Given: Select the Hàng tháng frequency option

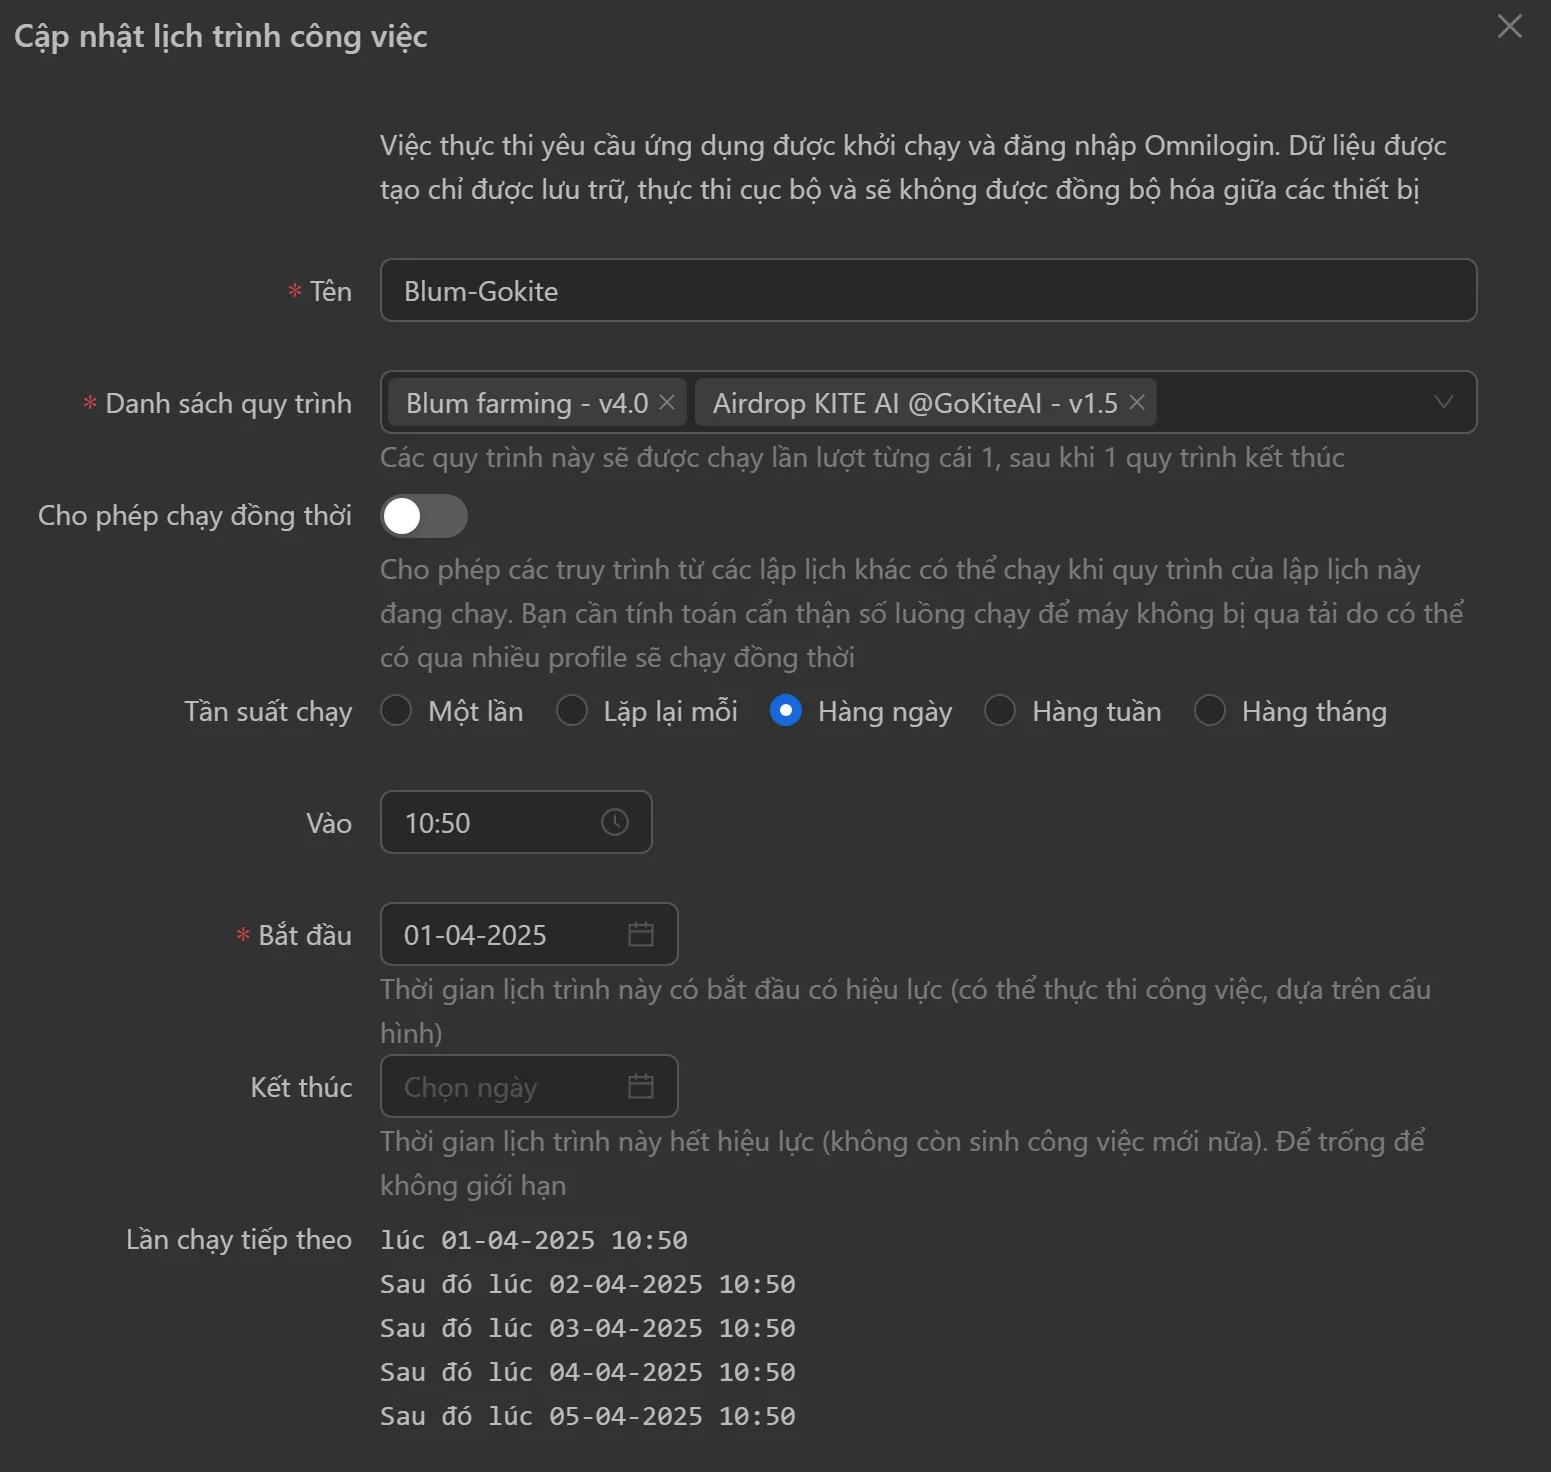Looking at the screenshot, I should click(1210, 711).
